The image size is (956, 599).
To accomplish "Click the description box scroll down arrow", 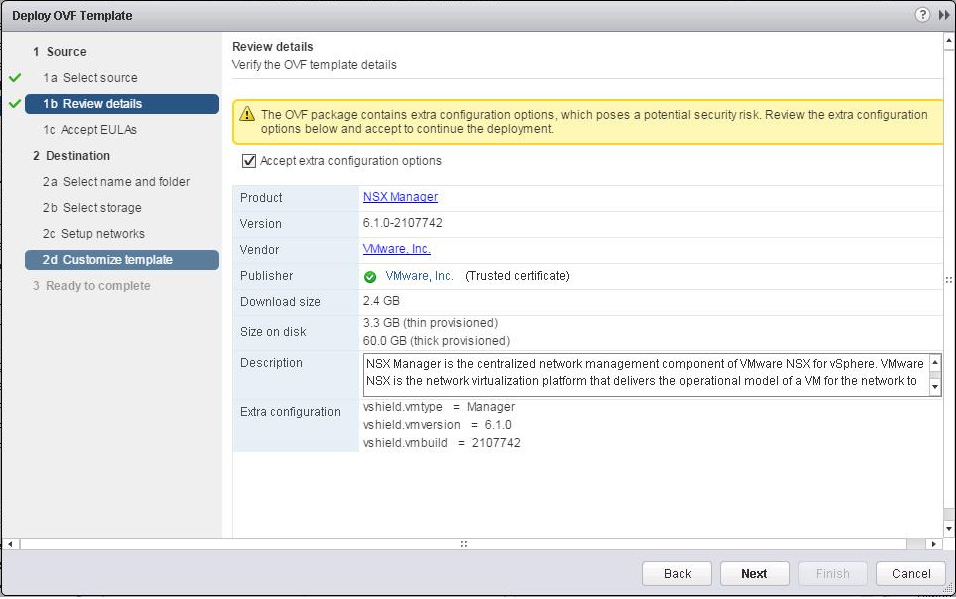I will coord(935,387).
